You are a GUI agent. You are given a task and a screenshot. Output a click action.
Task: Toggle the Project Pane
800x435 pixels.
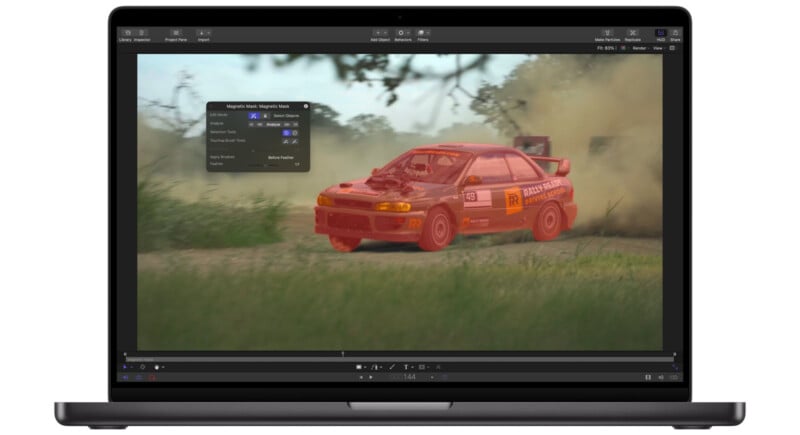pyautogui.click(x=176, y=35)
